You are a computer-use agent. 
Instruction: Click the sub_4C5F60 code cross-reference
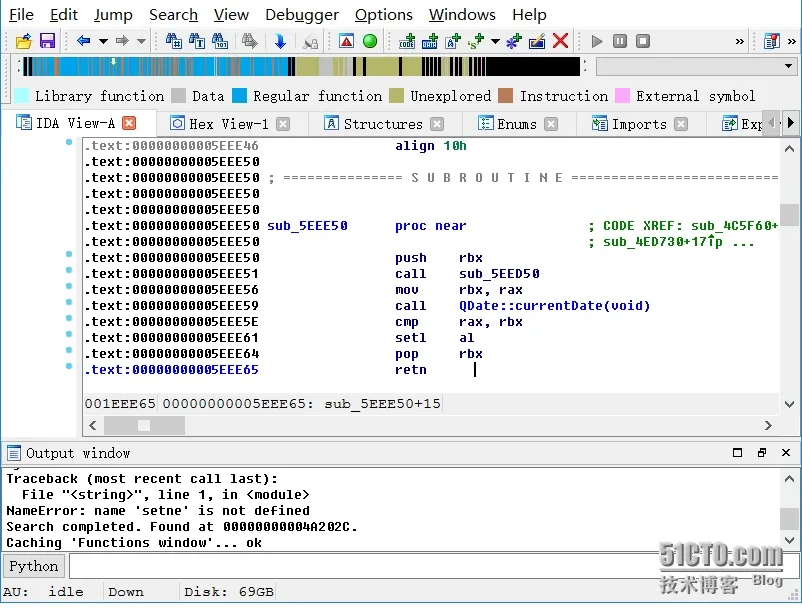click(731, 226)
